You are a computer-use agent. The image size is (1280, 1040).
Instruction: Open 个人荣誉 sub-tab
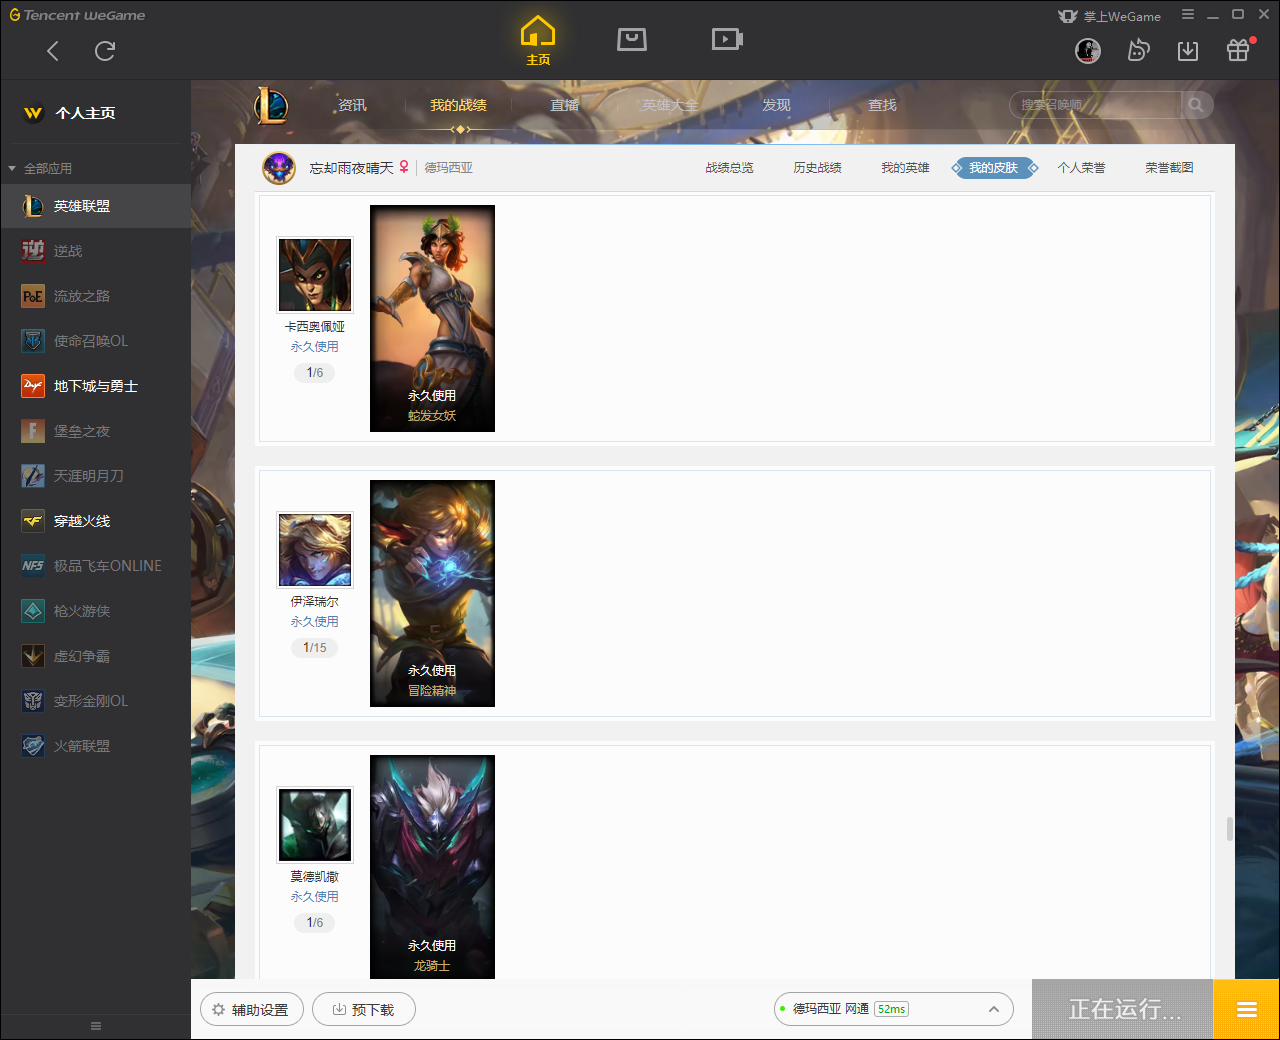pyautogui.click(x=1081, y=168)
